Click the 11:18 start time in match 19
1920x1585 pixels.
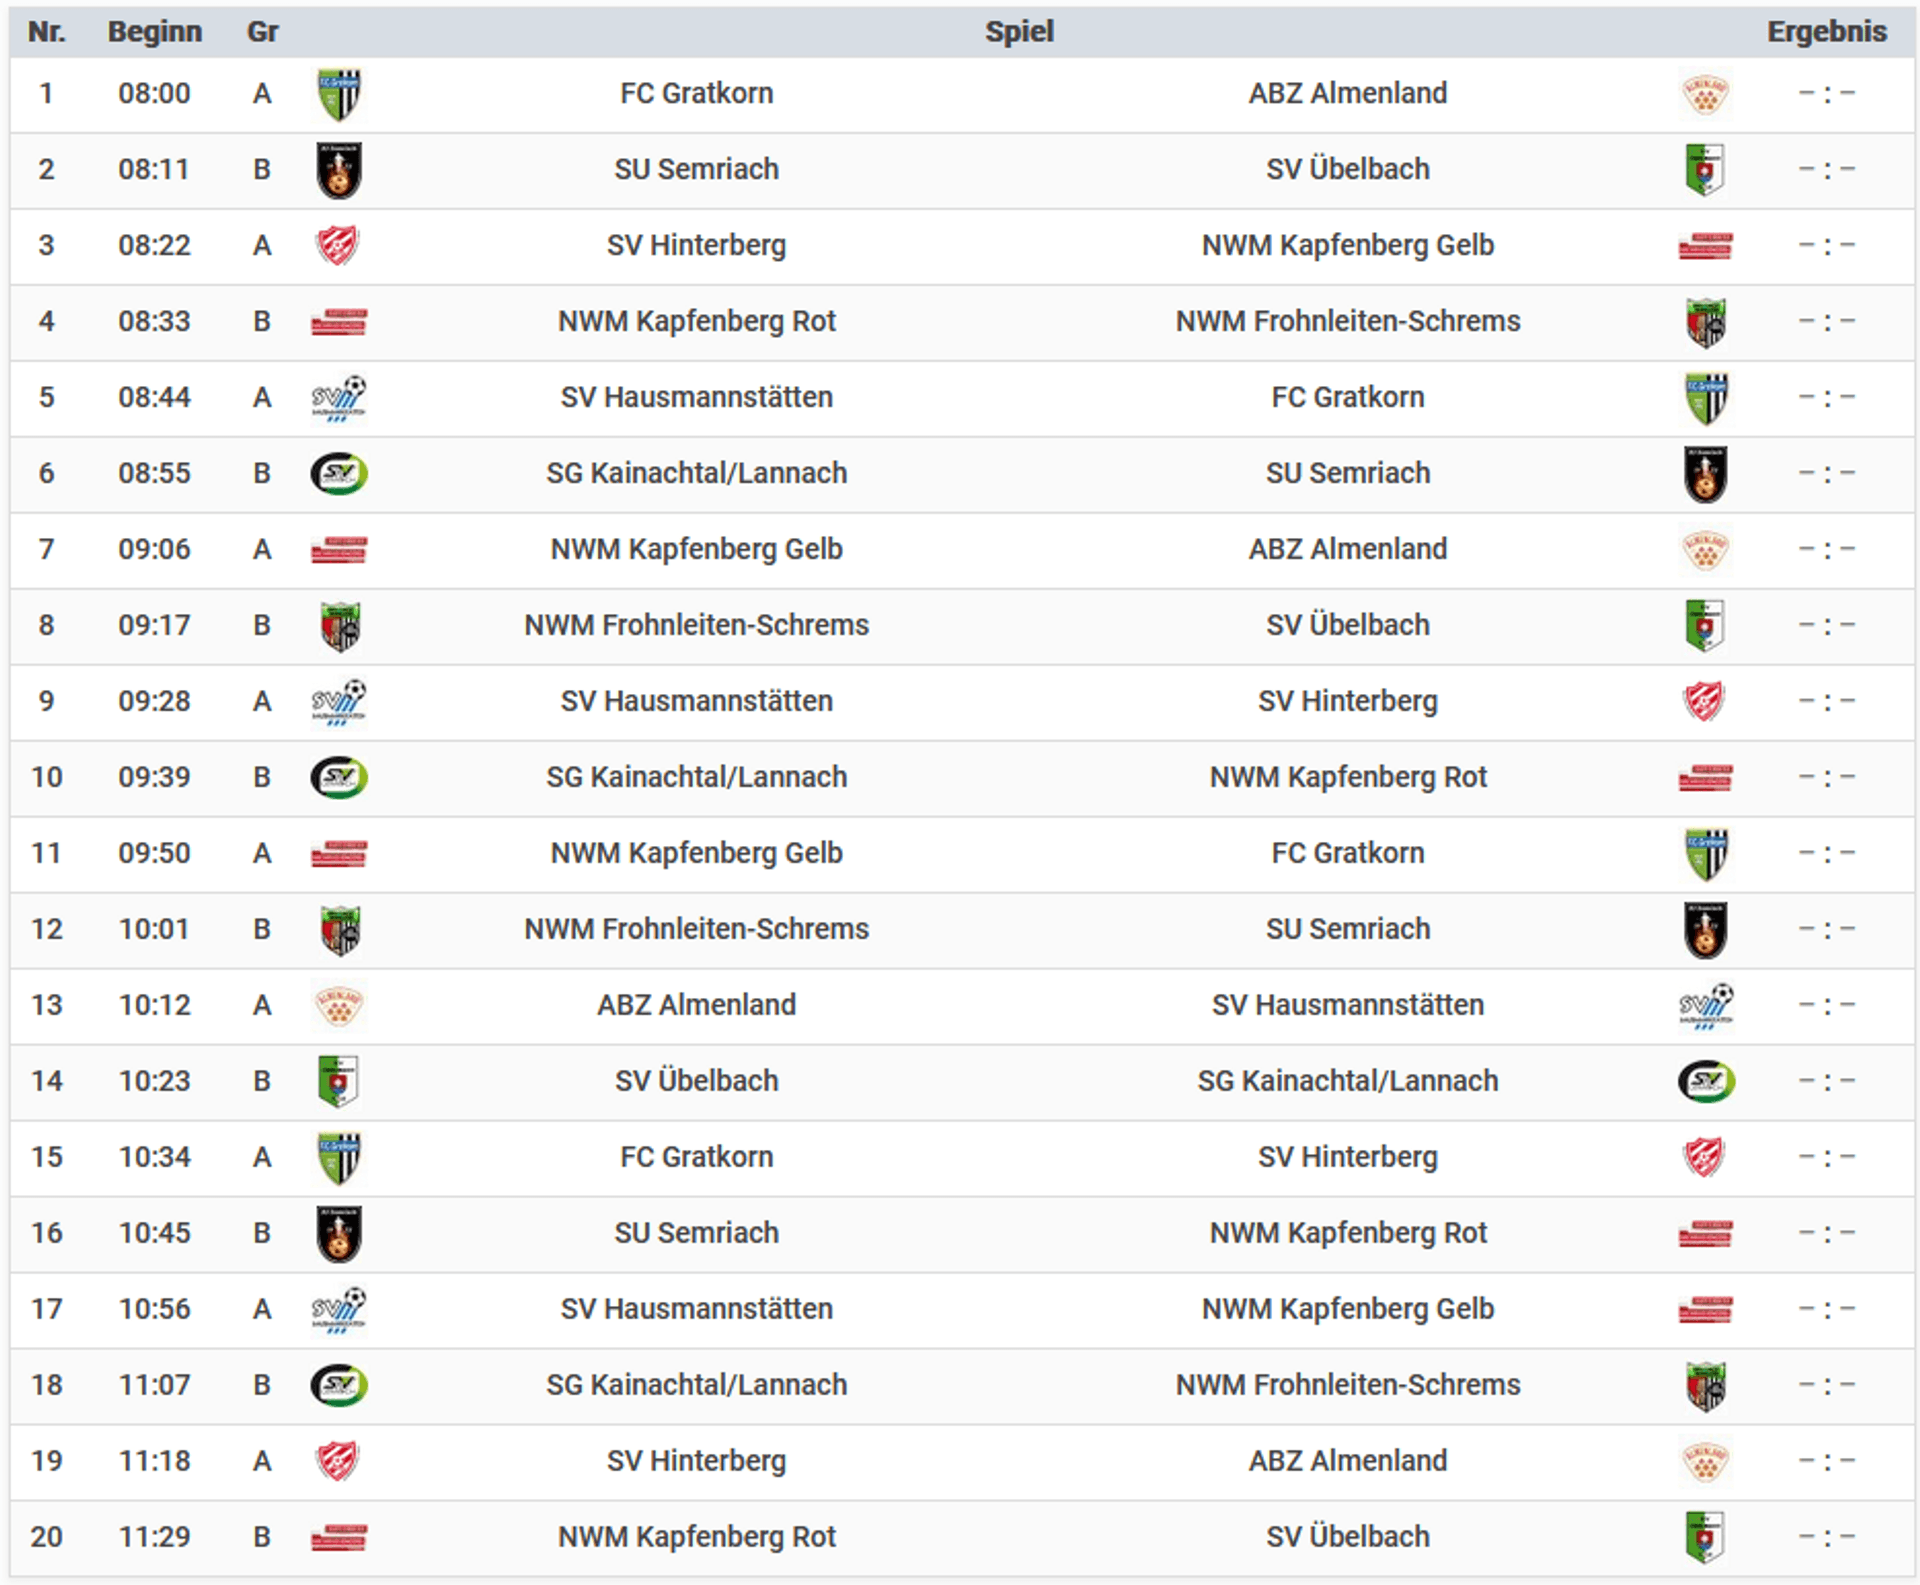[155, 1461]
